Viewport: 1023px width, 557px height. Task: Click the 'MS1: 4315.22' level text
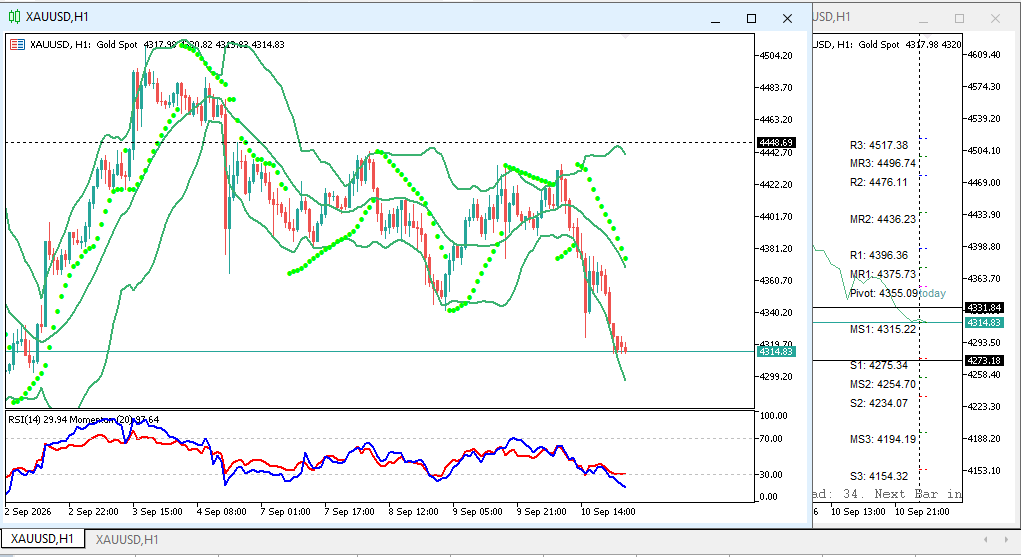coord(883,329)
